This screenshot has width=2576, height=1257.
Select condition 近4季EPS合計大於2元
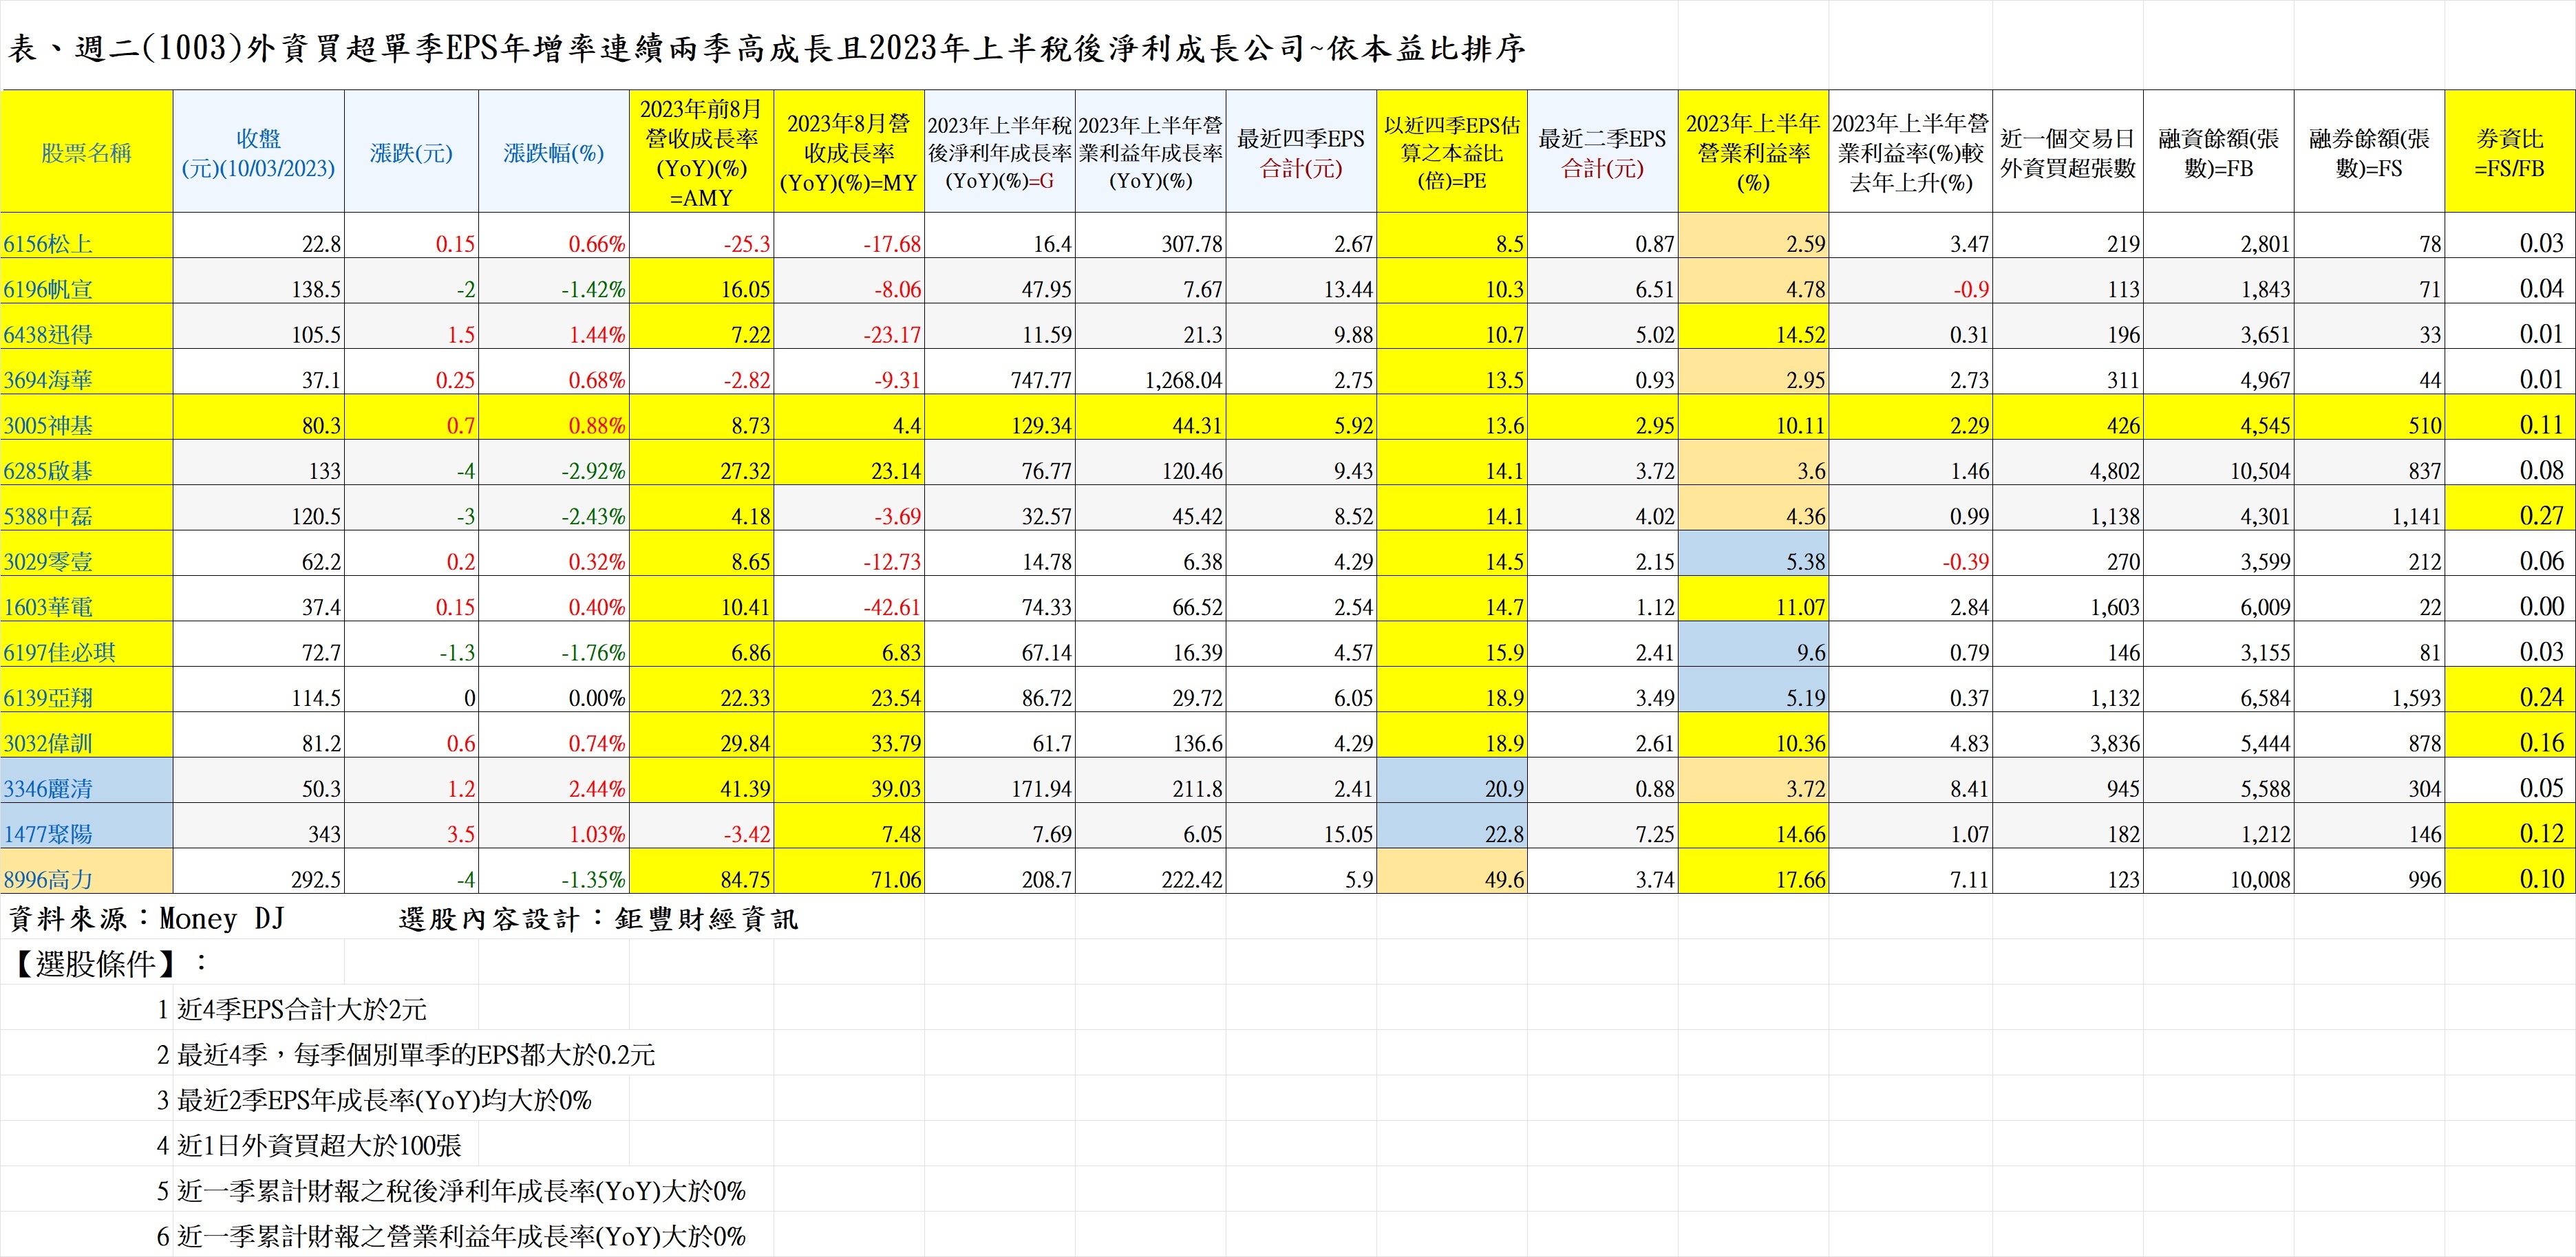[x=301, y=1009]
